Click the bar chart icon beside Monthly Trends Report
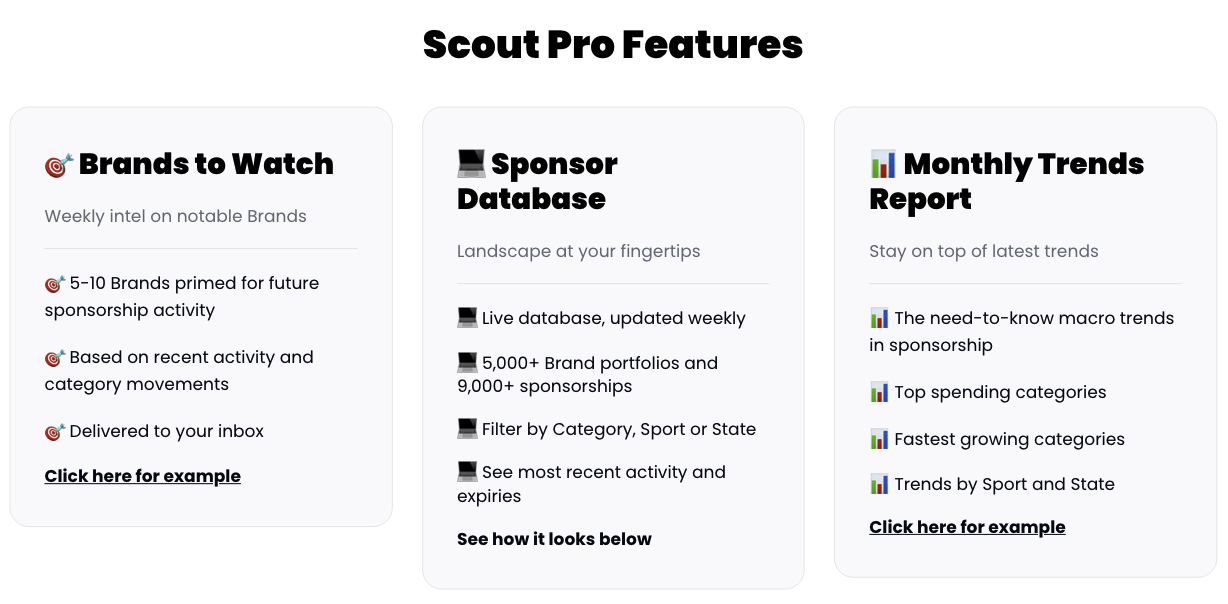The width and height of the screenshot is (1228, 604). point(883,163)
